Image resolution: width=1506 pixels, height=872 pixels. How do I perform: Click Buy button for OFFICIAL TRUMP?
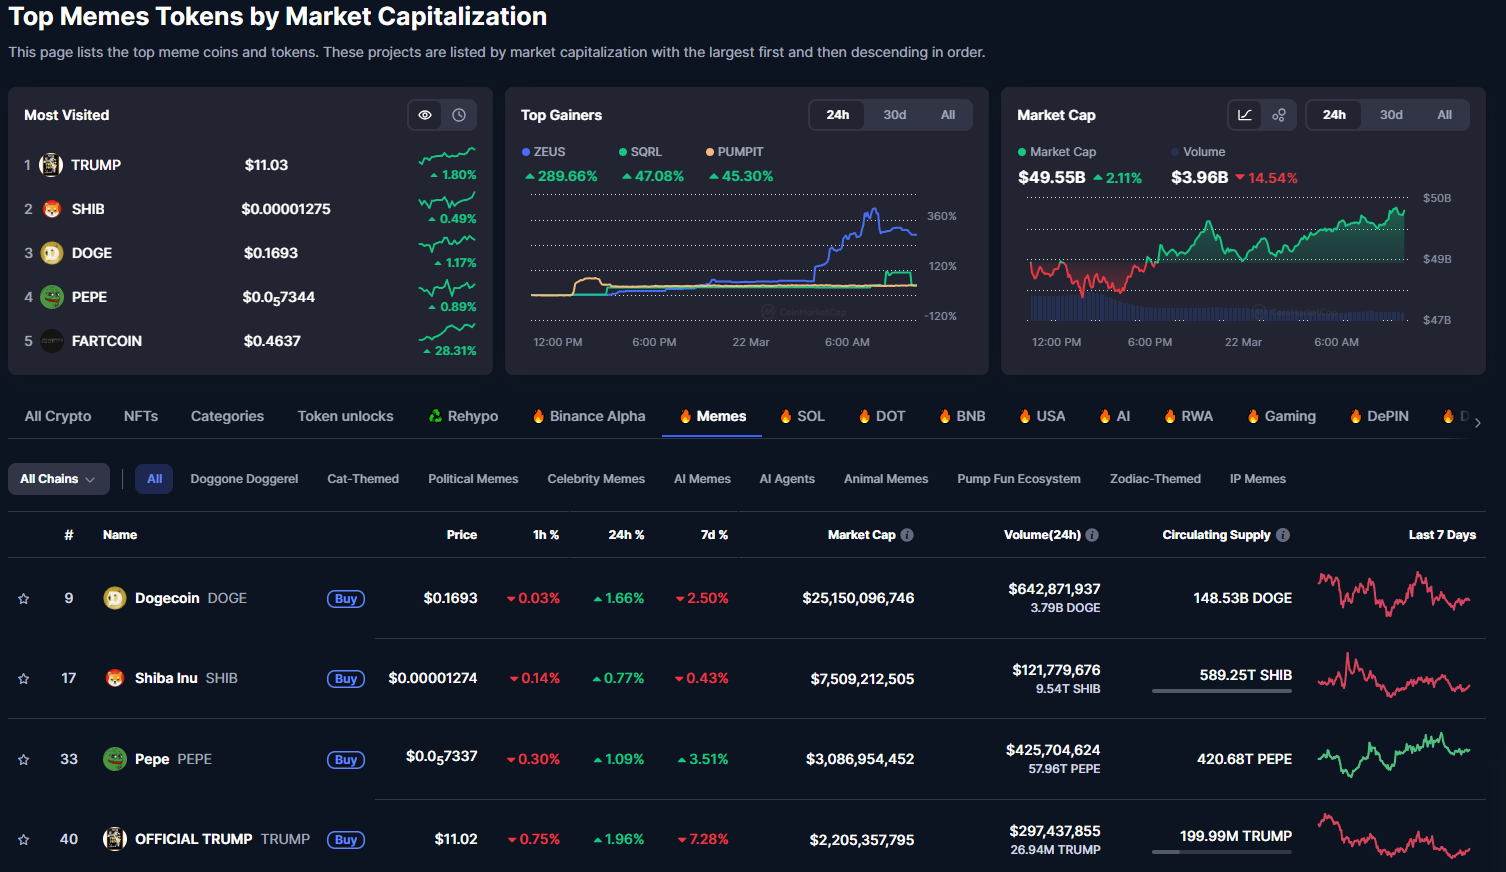pos(346,840)
